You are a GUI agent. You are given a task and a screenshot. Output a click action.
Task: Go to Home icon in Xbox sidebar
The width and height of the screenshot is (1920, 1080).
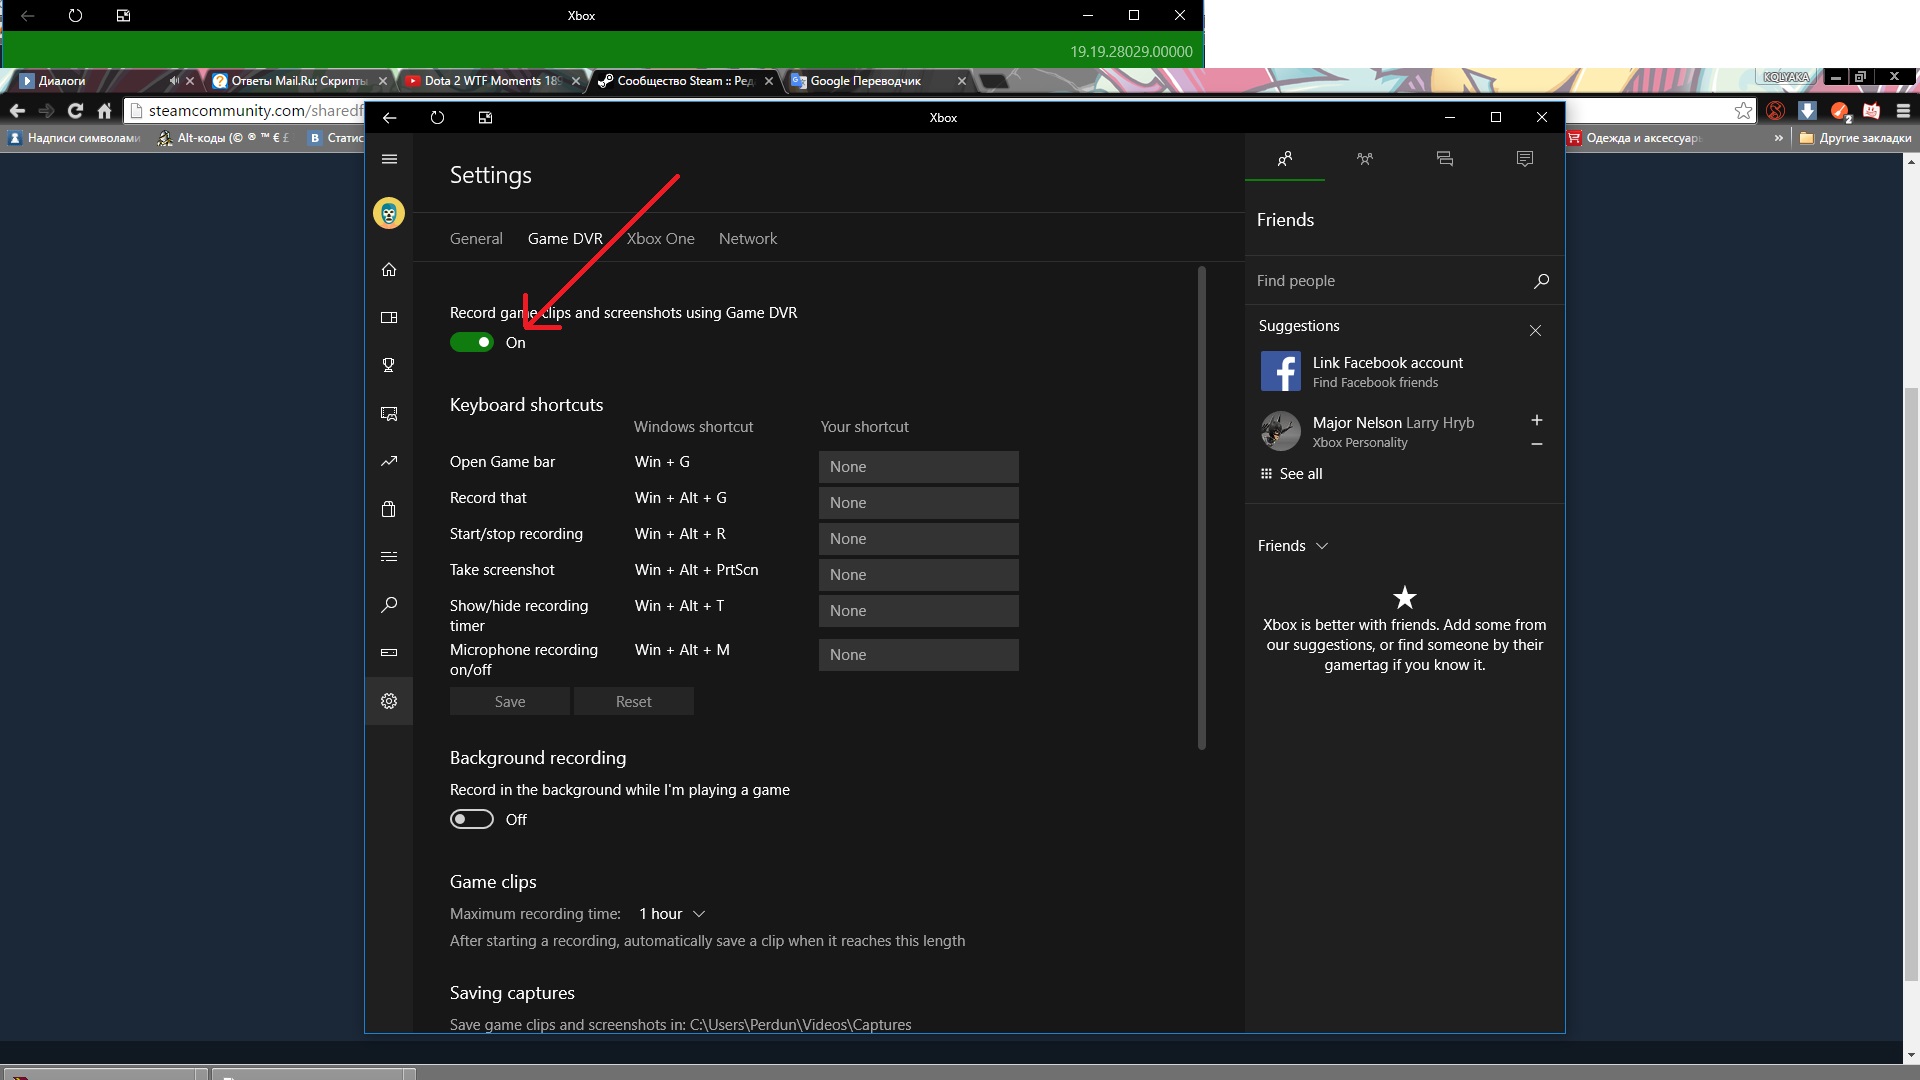389,269
